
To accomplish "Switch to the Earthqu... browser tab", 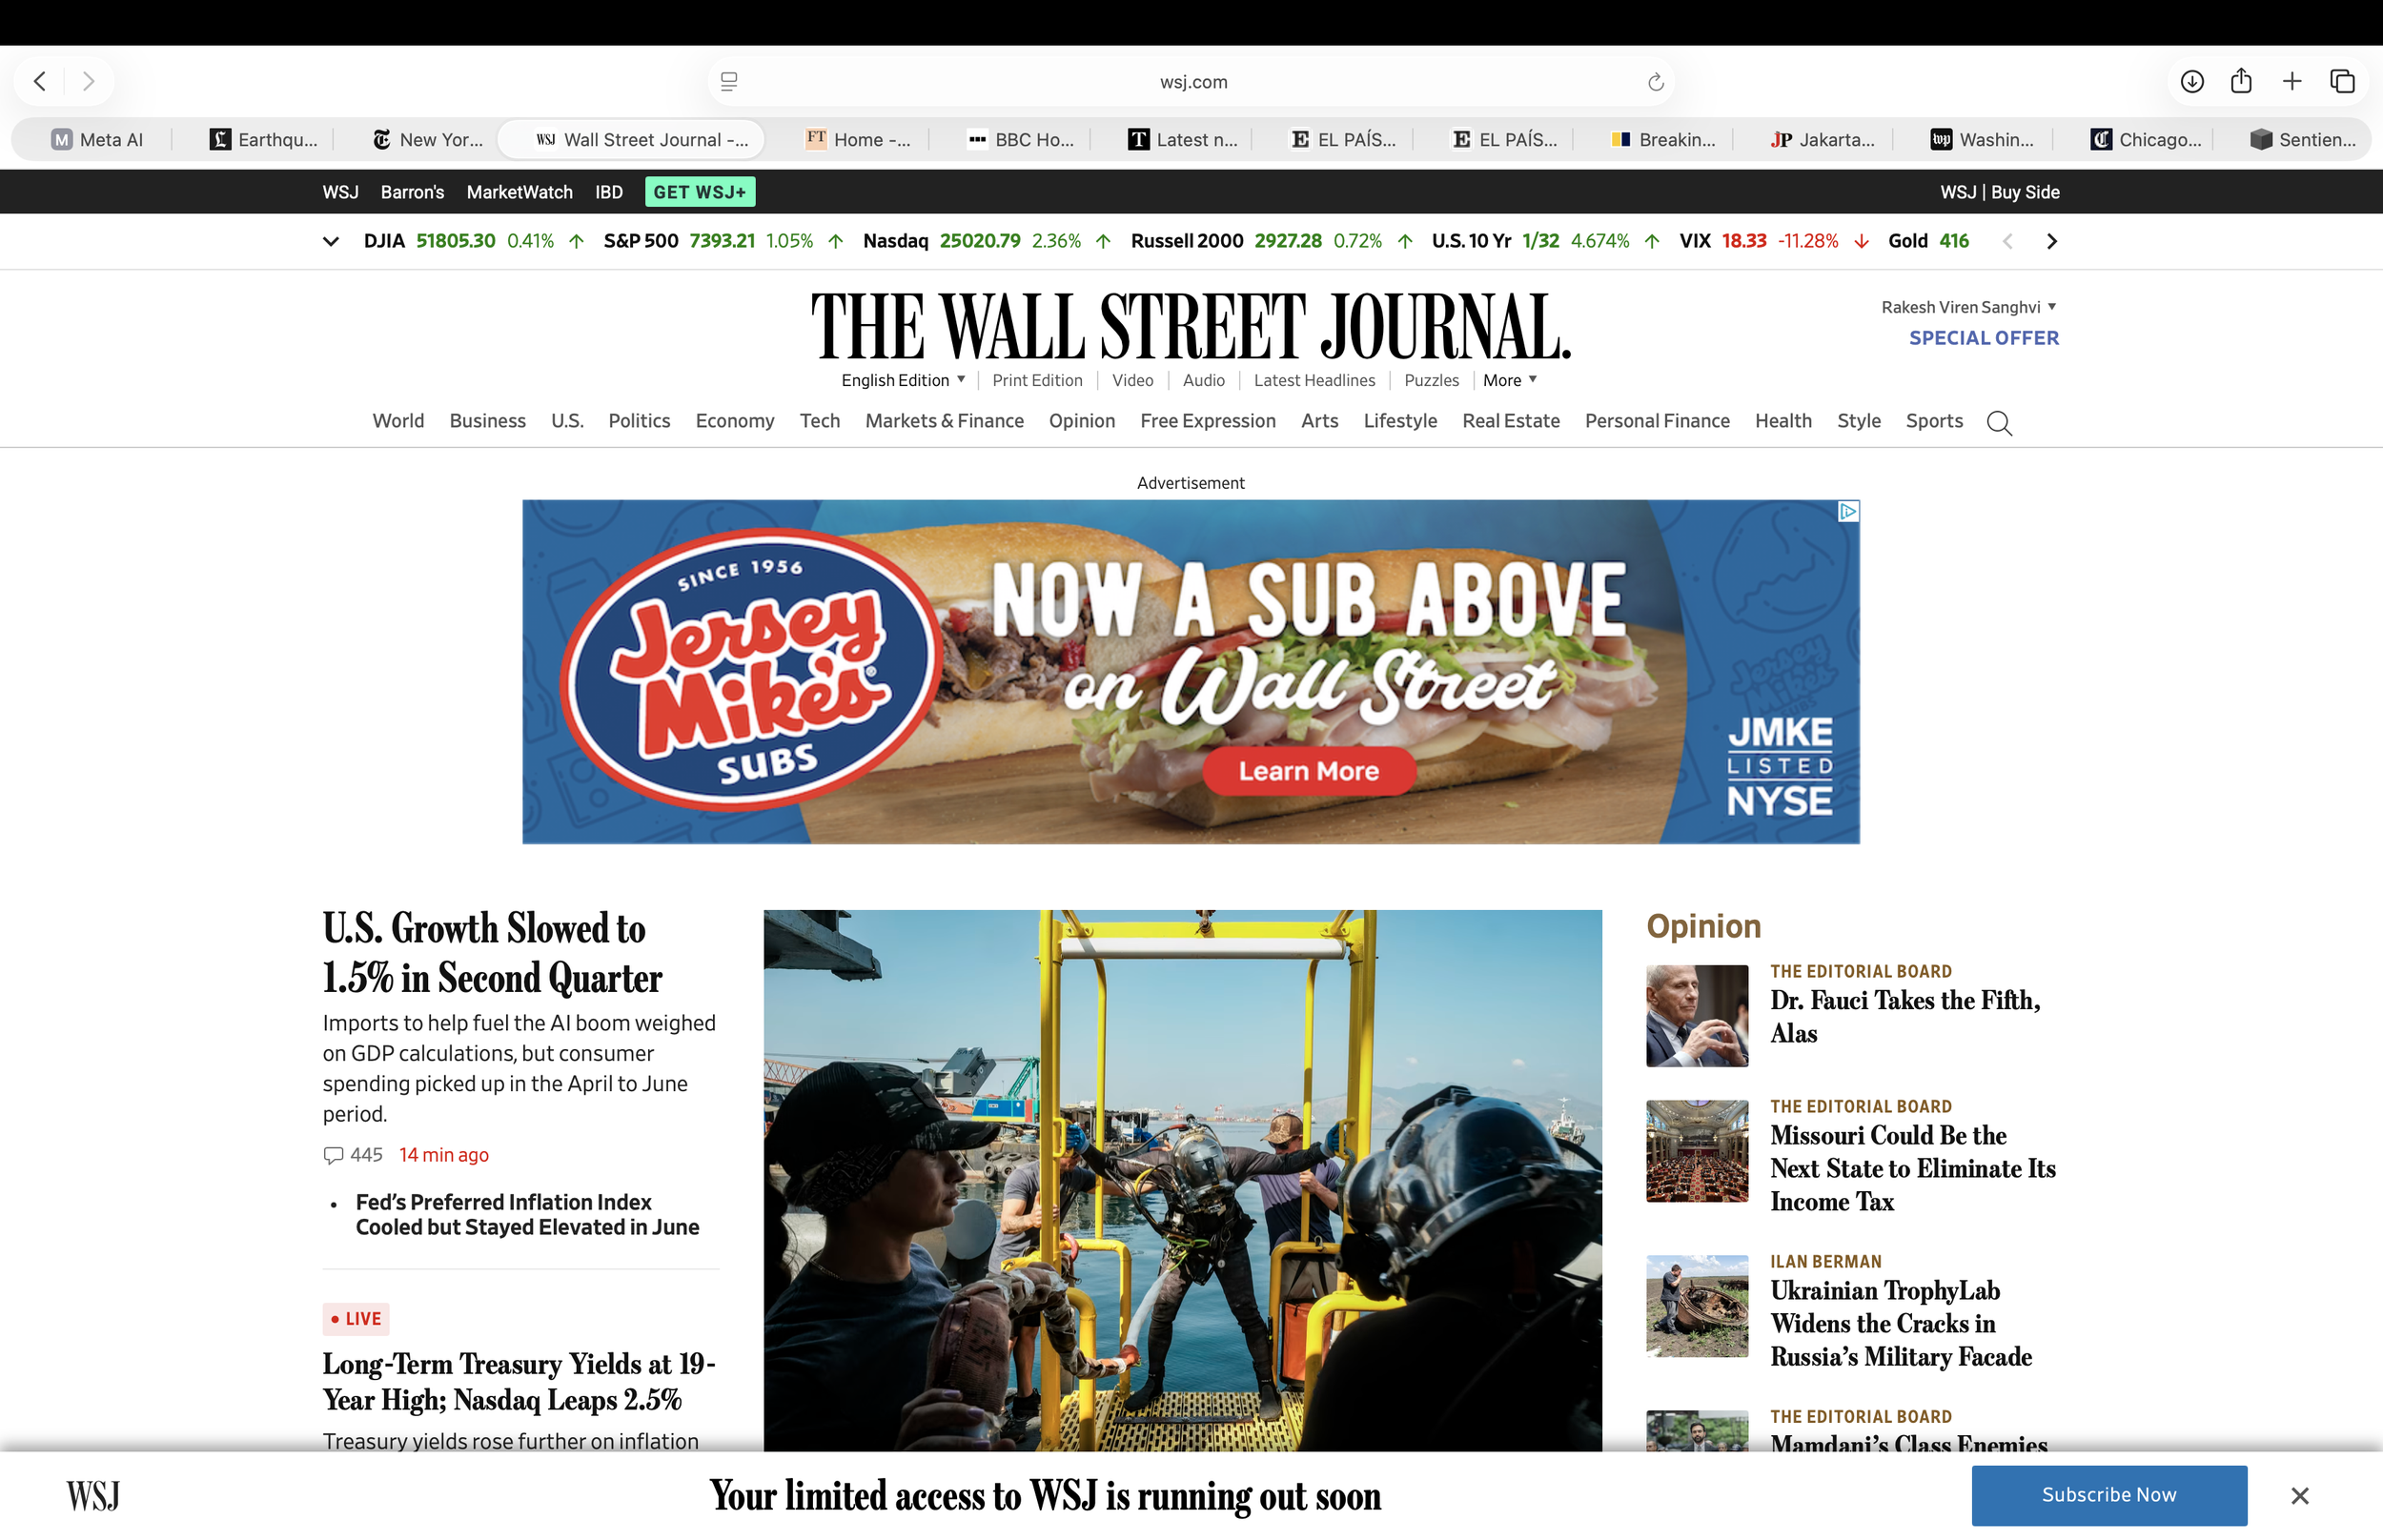I will pyautogui.click(x=264, y=139).
